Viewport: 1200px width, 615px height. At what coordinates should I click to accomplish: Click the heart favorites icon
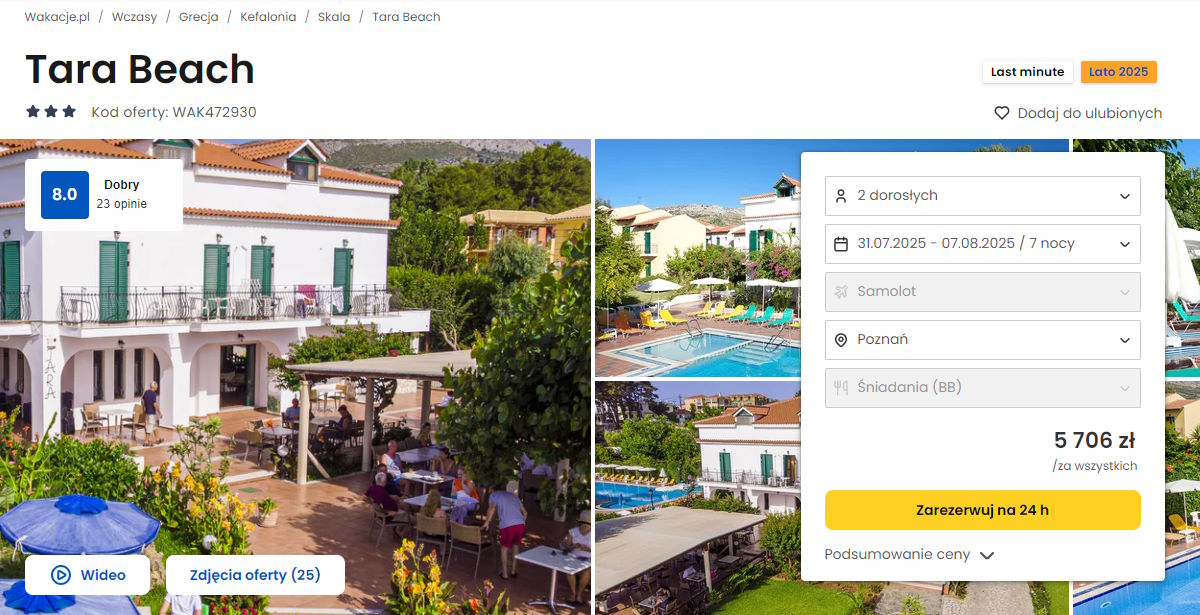(x=1002, y=113)
